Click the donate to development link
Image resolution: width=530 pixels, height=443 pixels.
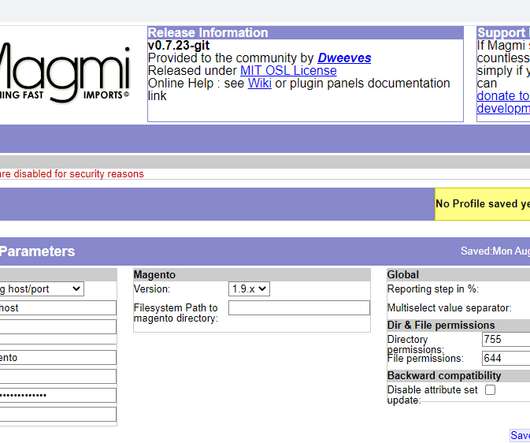(503, 102)
